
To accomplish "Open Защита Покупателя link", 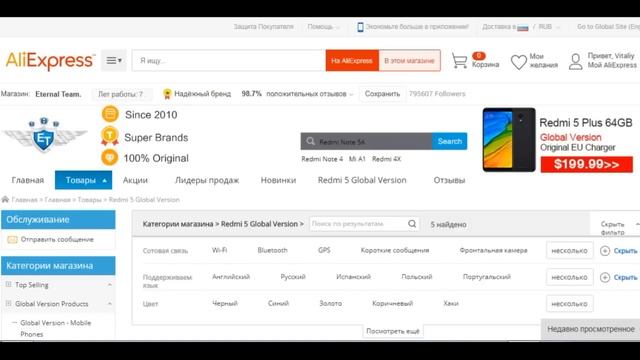I will (x=263, y=27).
